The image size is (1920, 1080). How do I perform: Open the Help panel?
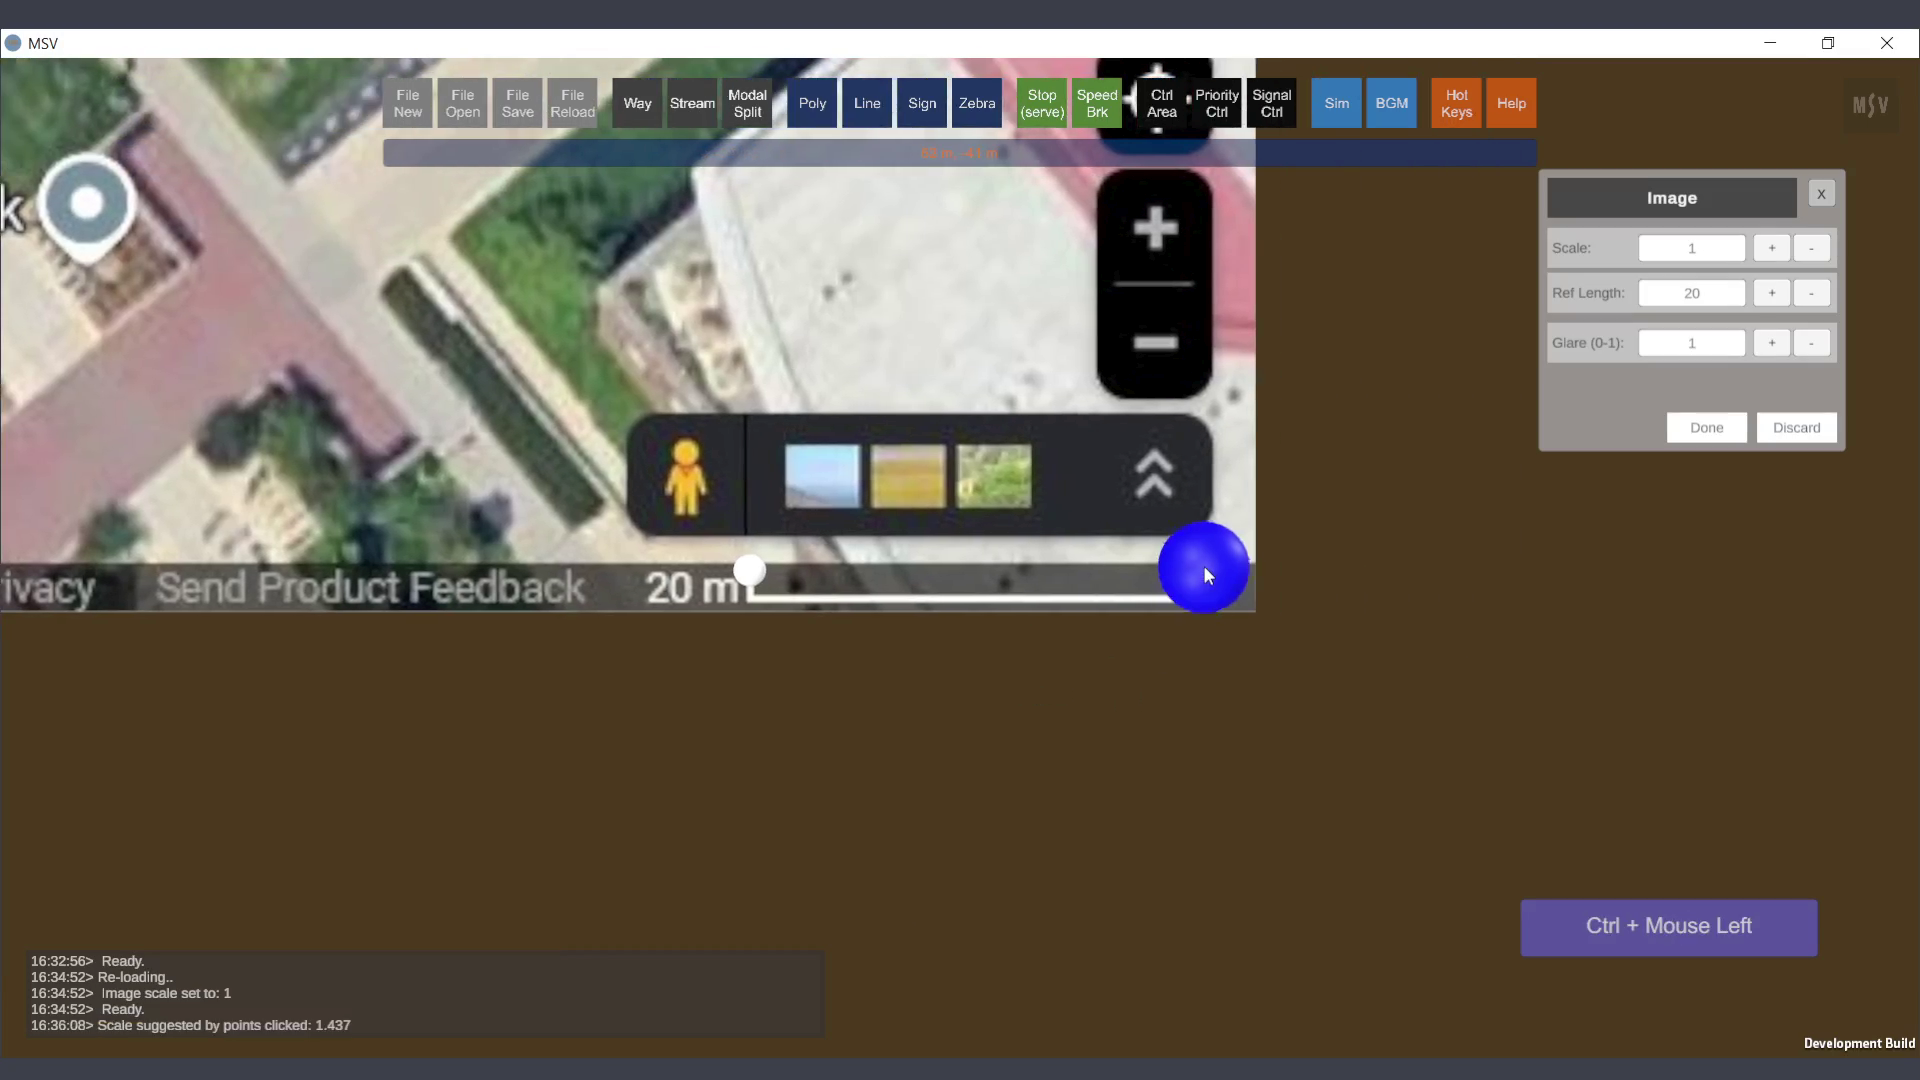tap(1511, 103)
